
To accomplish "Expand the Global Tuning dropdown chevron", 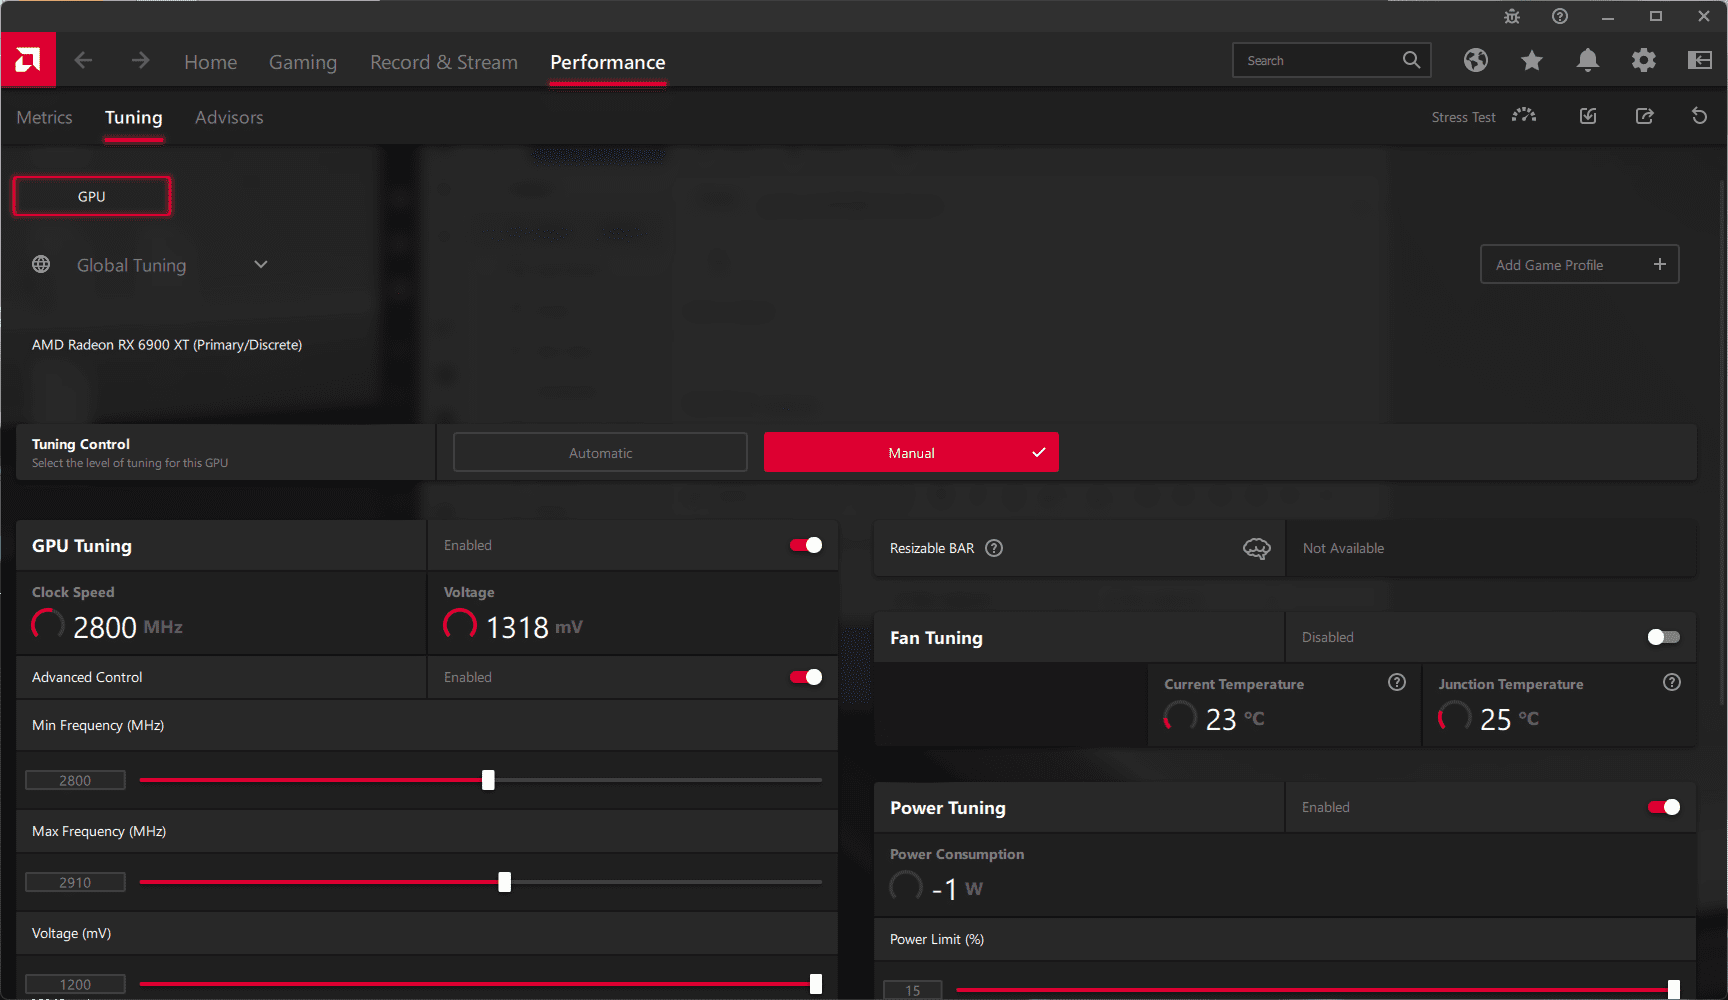I will (x=261, y=264).
